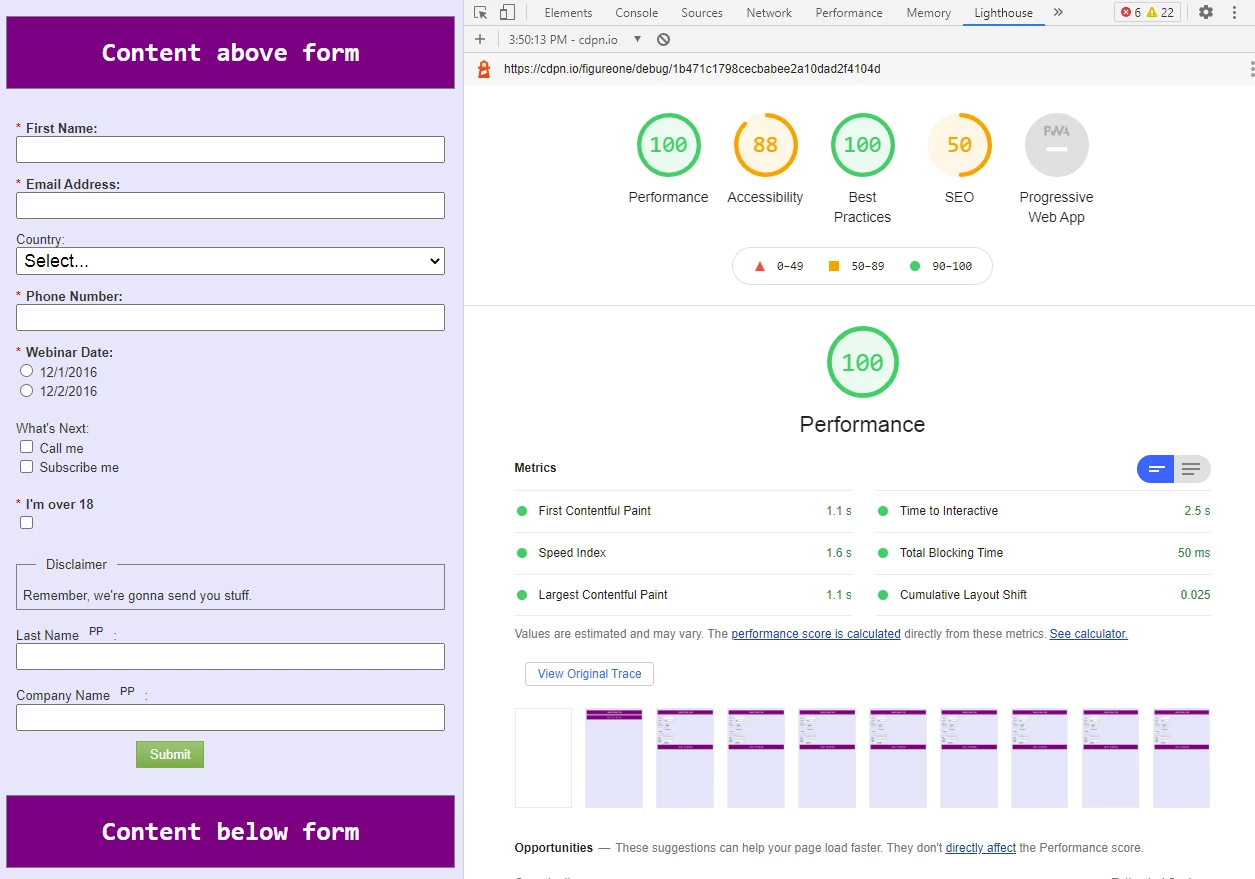Screen dimensions: 1255x879
Task: Open the Country select dropdown
Action: (230, 261)
